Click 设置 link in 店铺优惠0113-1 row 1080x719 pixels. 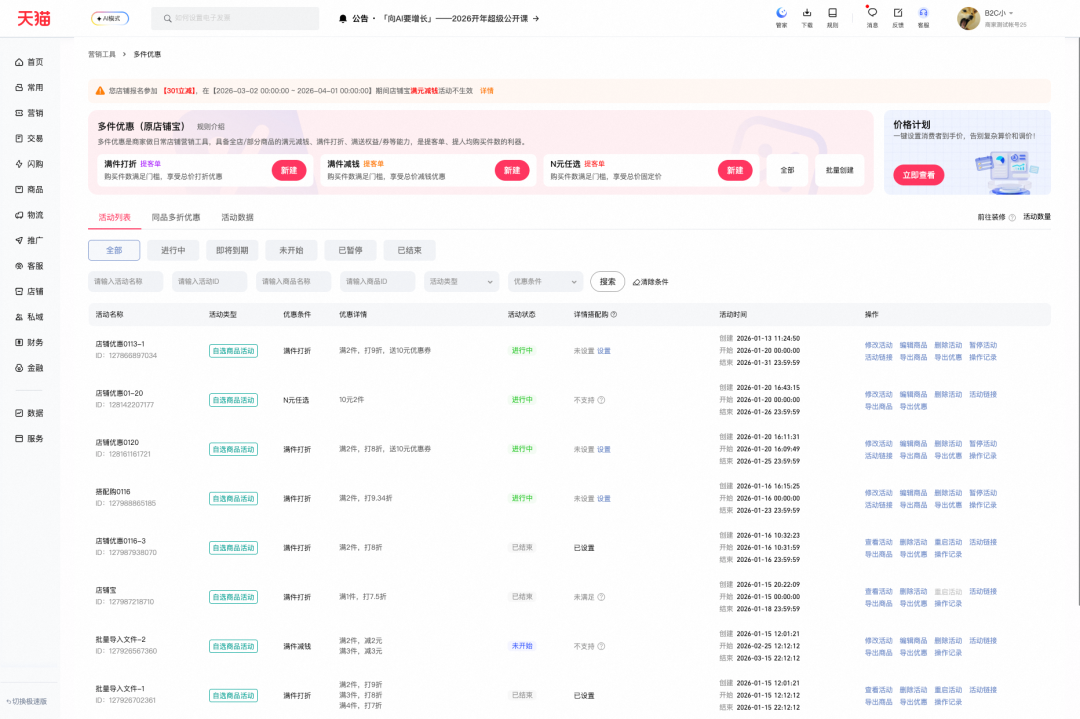(603, 351)
